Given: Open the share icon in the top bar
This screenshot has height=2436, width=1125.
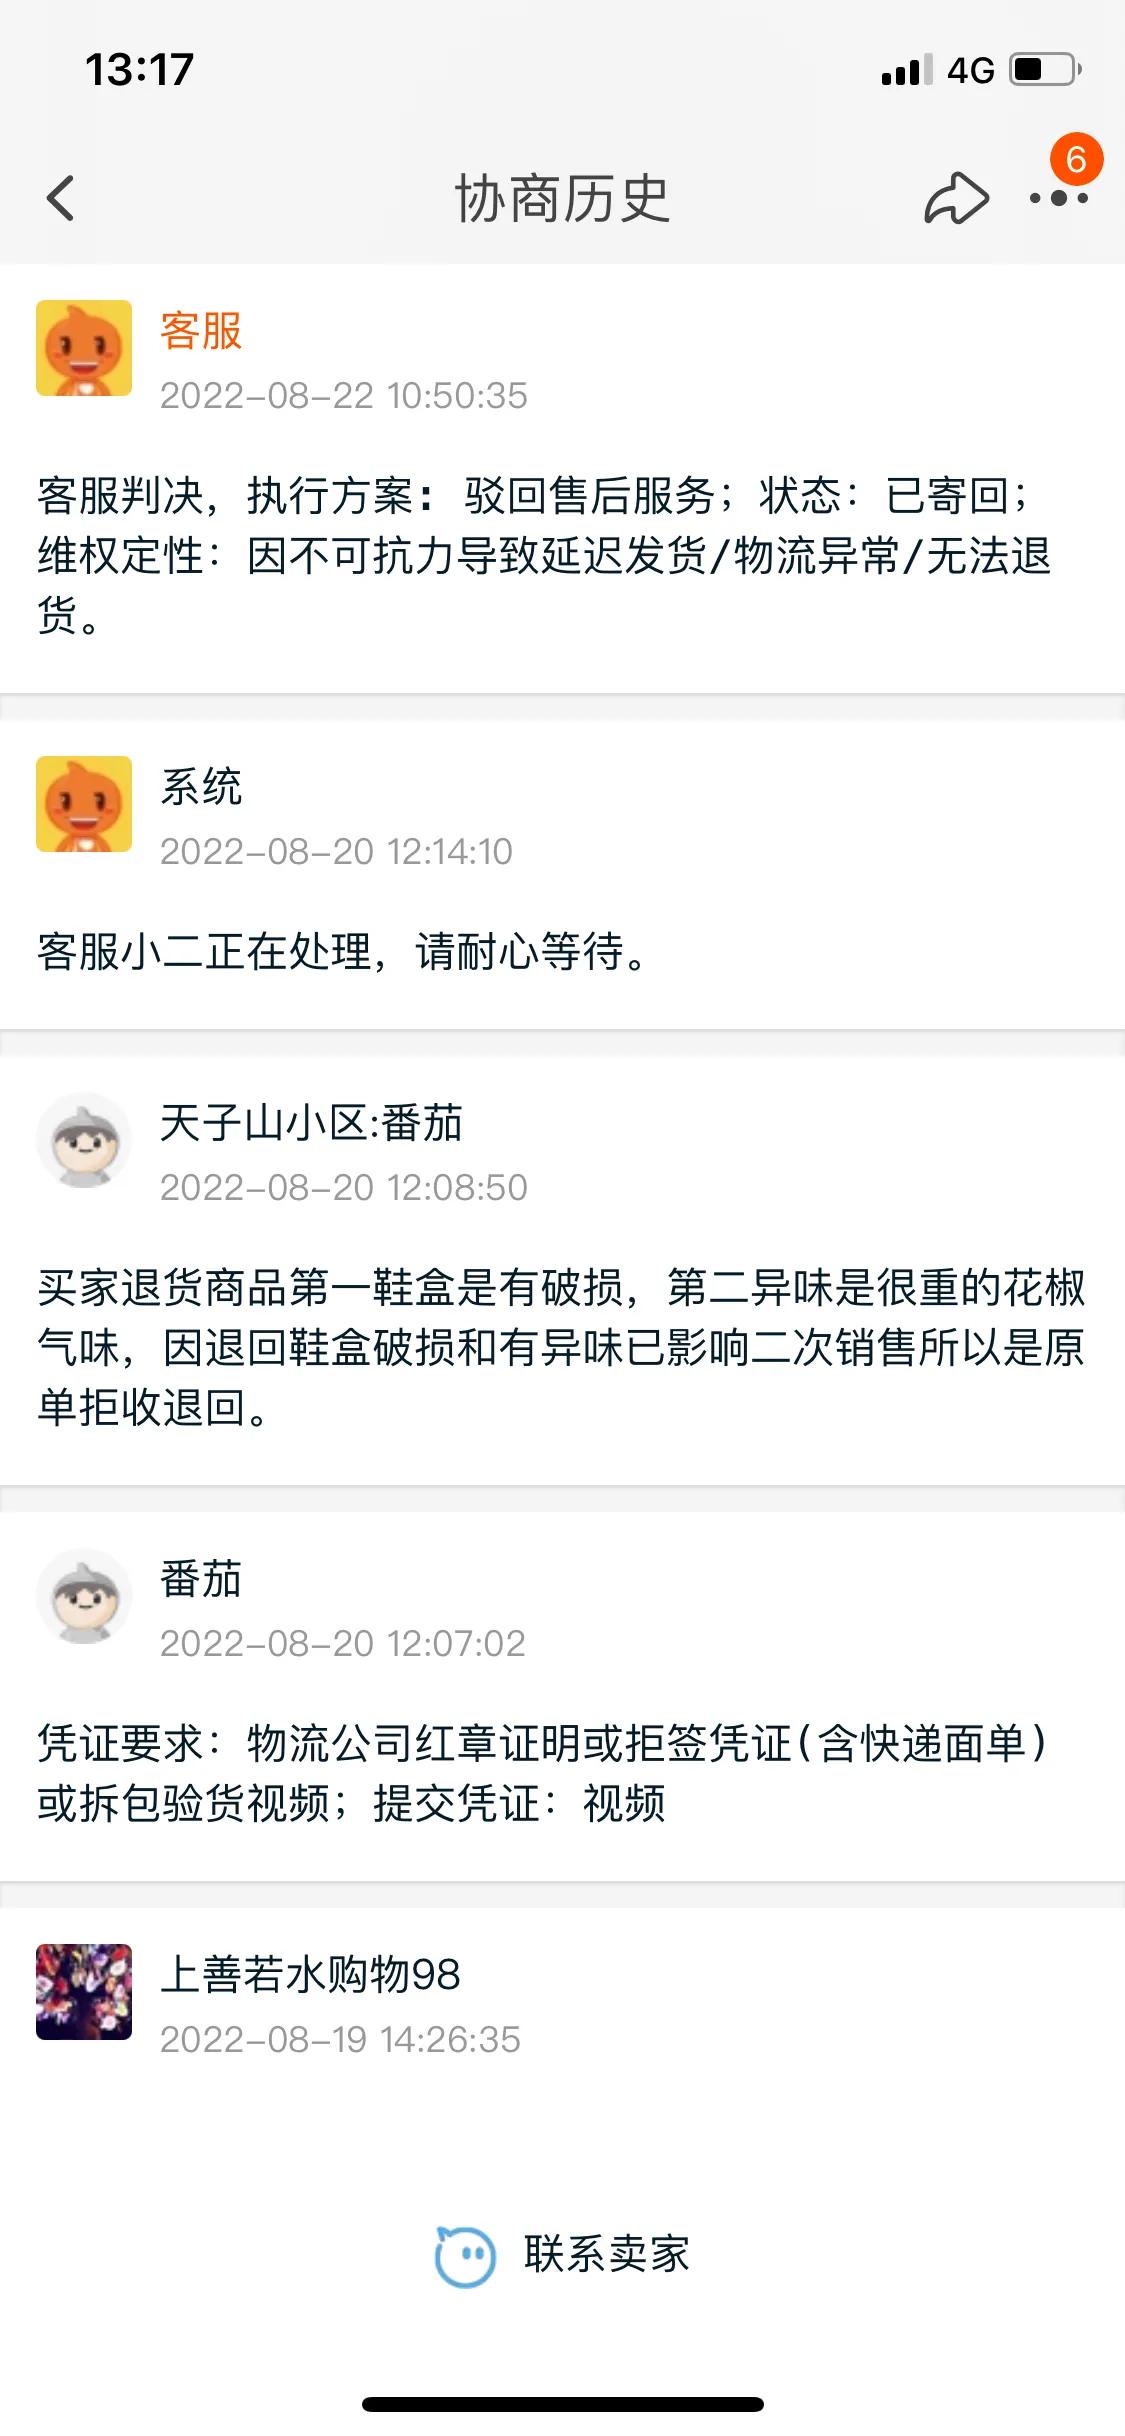Looking at the screenshot, I should tap(957, 198).
